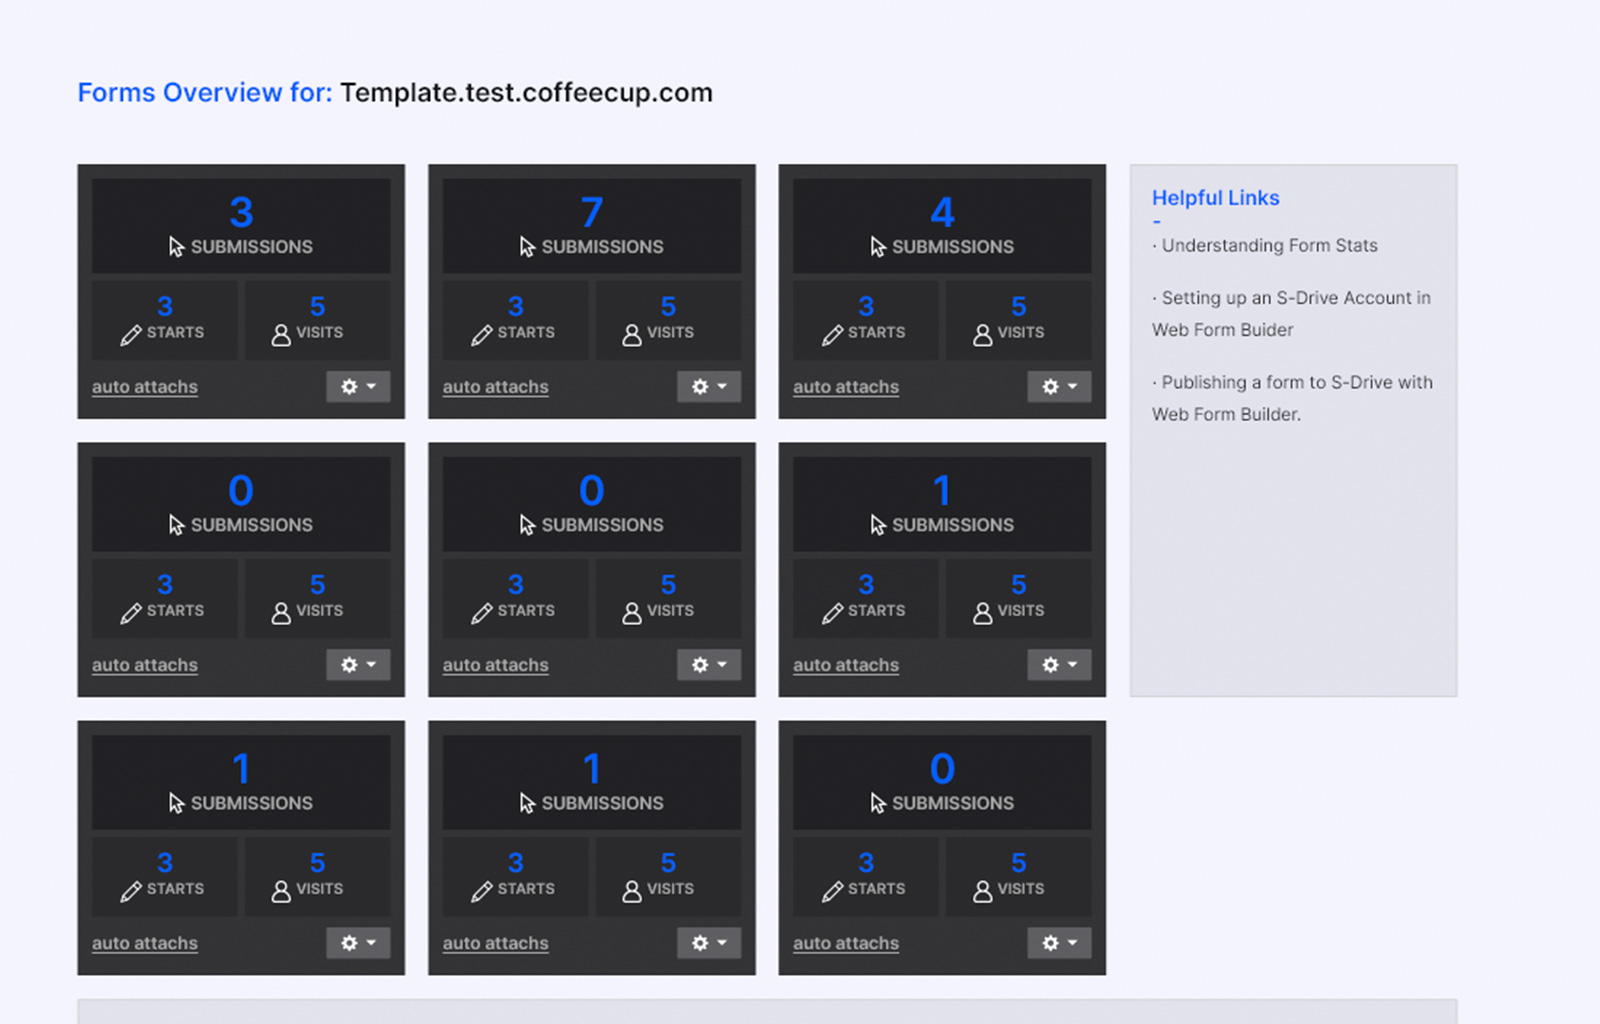The width and height of the screenshot is (1600, 1024).
Task: Click Visits person icon in 3-submissions card
Action: point(281,335)
